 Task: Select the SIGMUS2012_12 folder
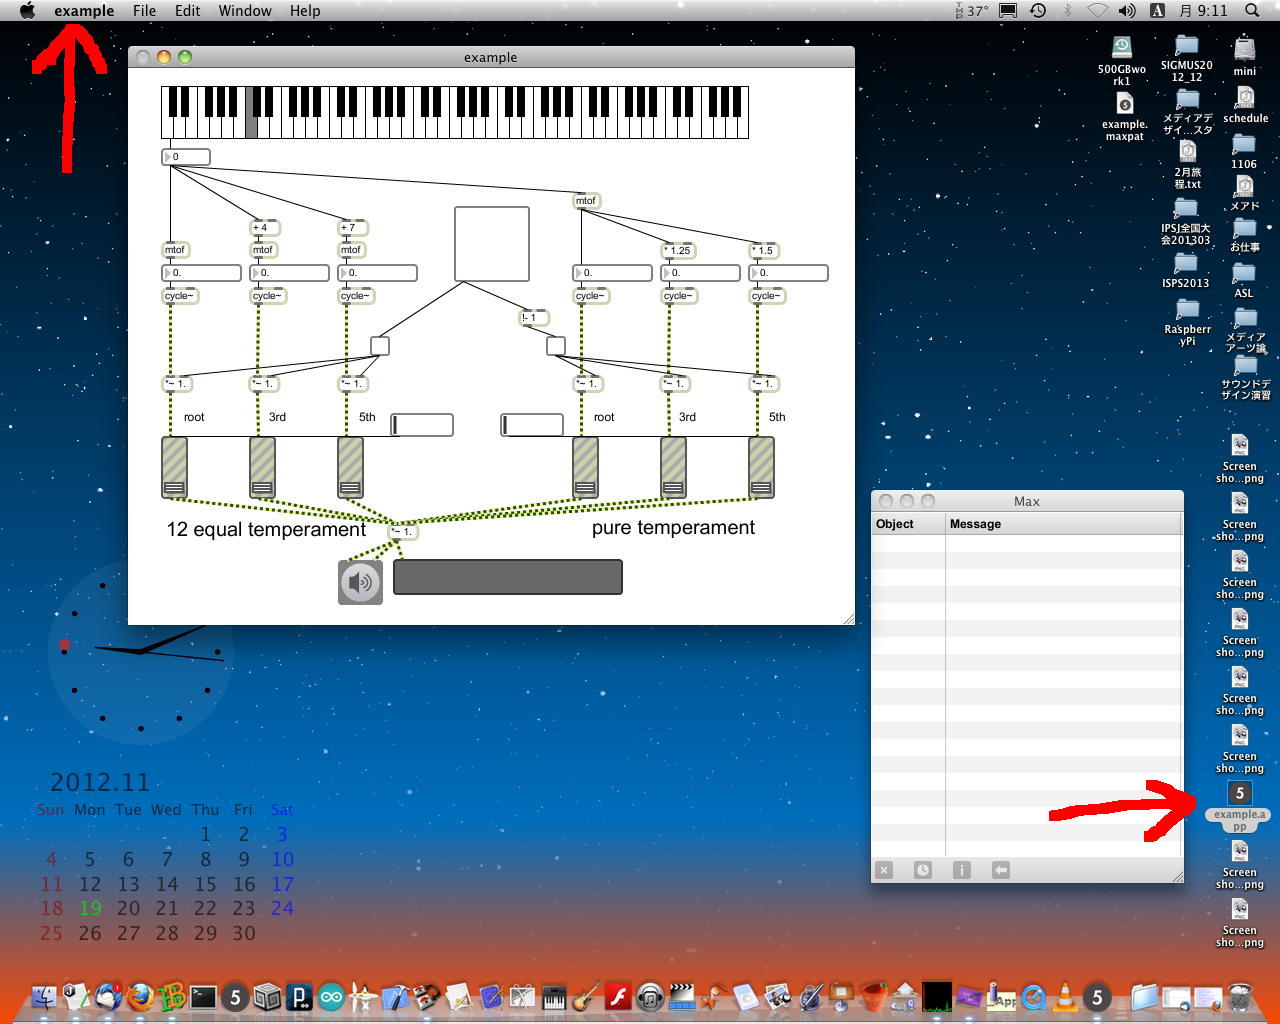pos(1187,58)
